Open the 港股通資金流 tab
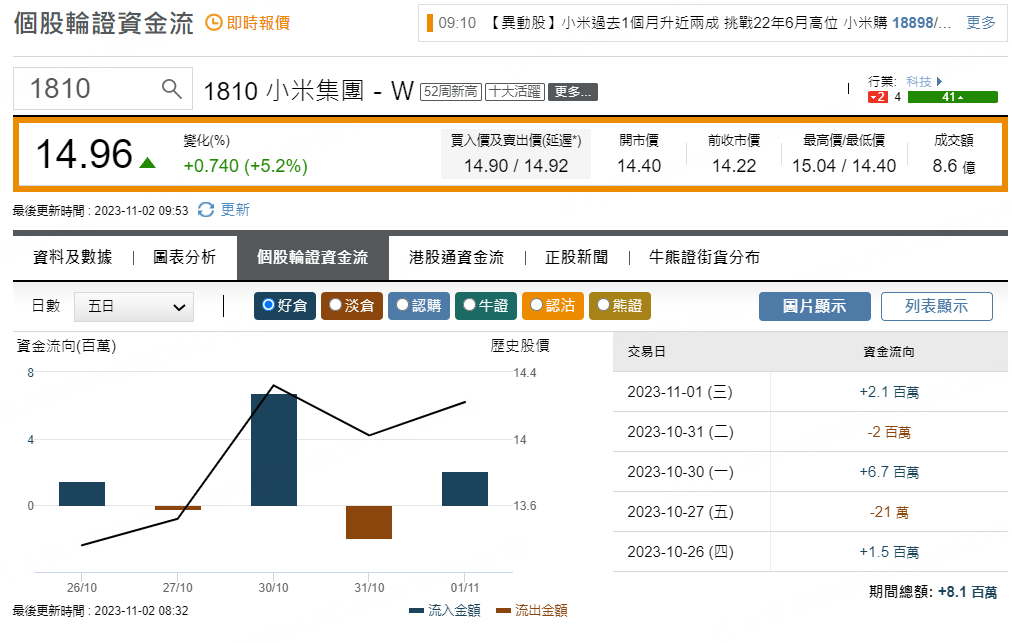The height and width of the screenshot is (643, 1012). [456, 257]
